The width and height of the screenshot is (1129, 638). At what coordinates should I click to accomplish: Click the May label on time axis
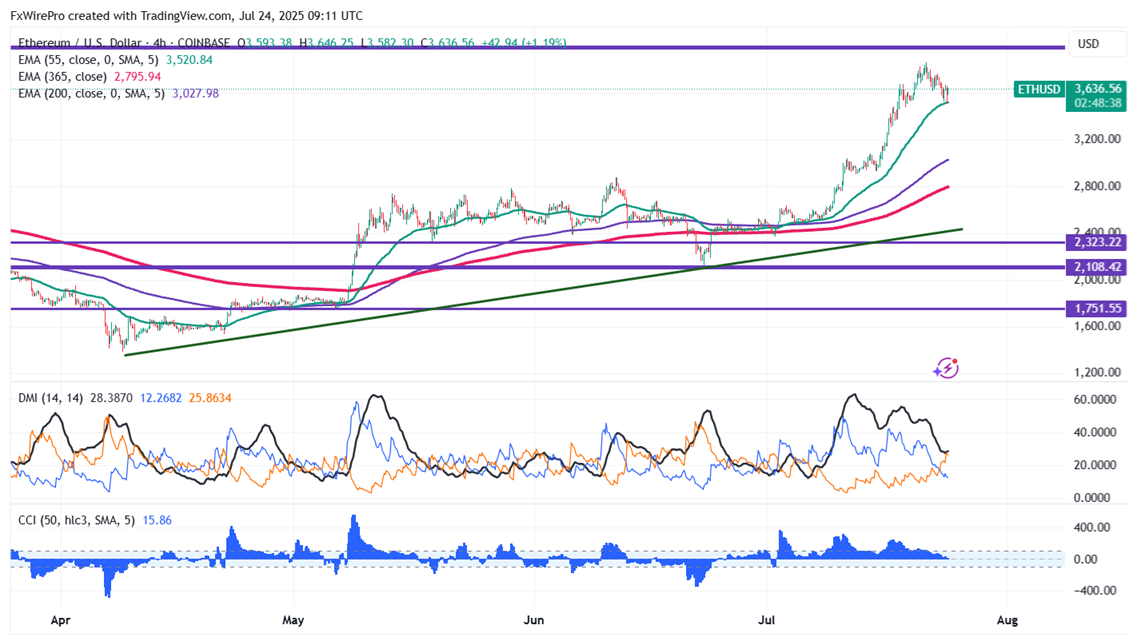coord(293,620)
